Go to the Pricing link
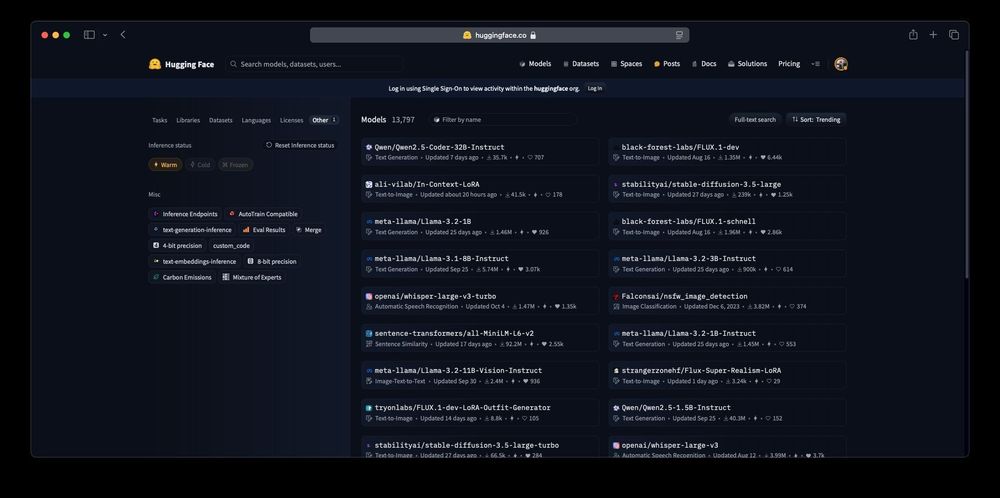This screenshot has width=1000, height=498. pos(789,64)
